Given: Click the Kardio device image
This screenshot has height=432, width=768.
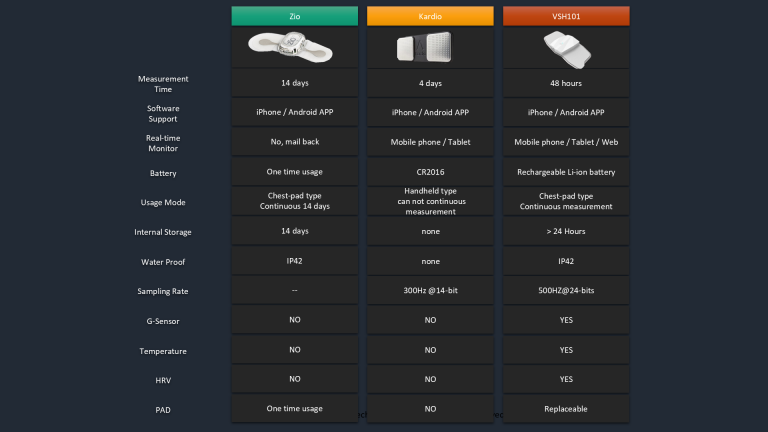Looking at the screenshot, I should 429,47.
